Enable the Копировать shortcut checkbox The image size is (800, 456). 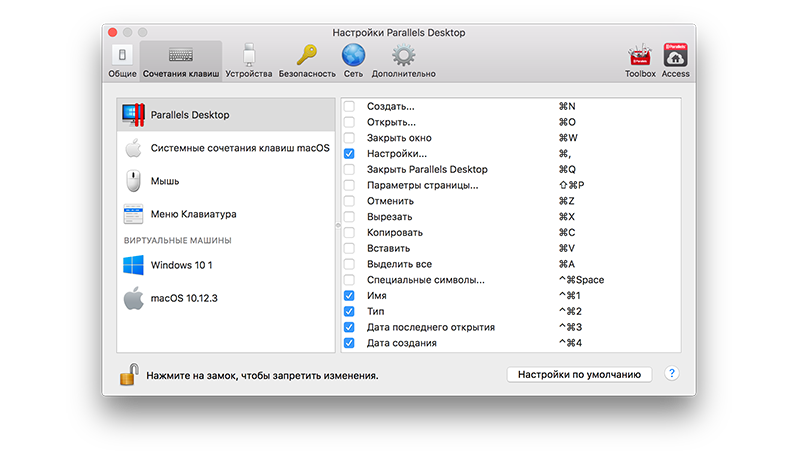[349, 233]
